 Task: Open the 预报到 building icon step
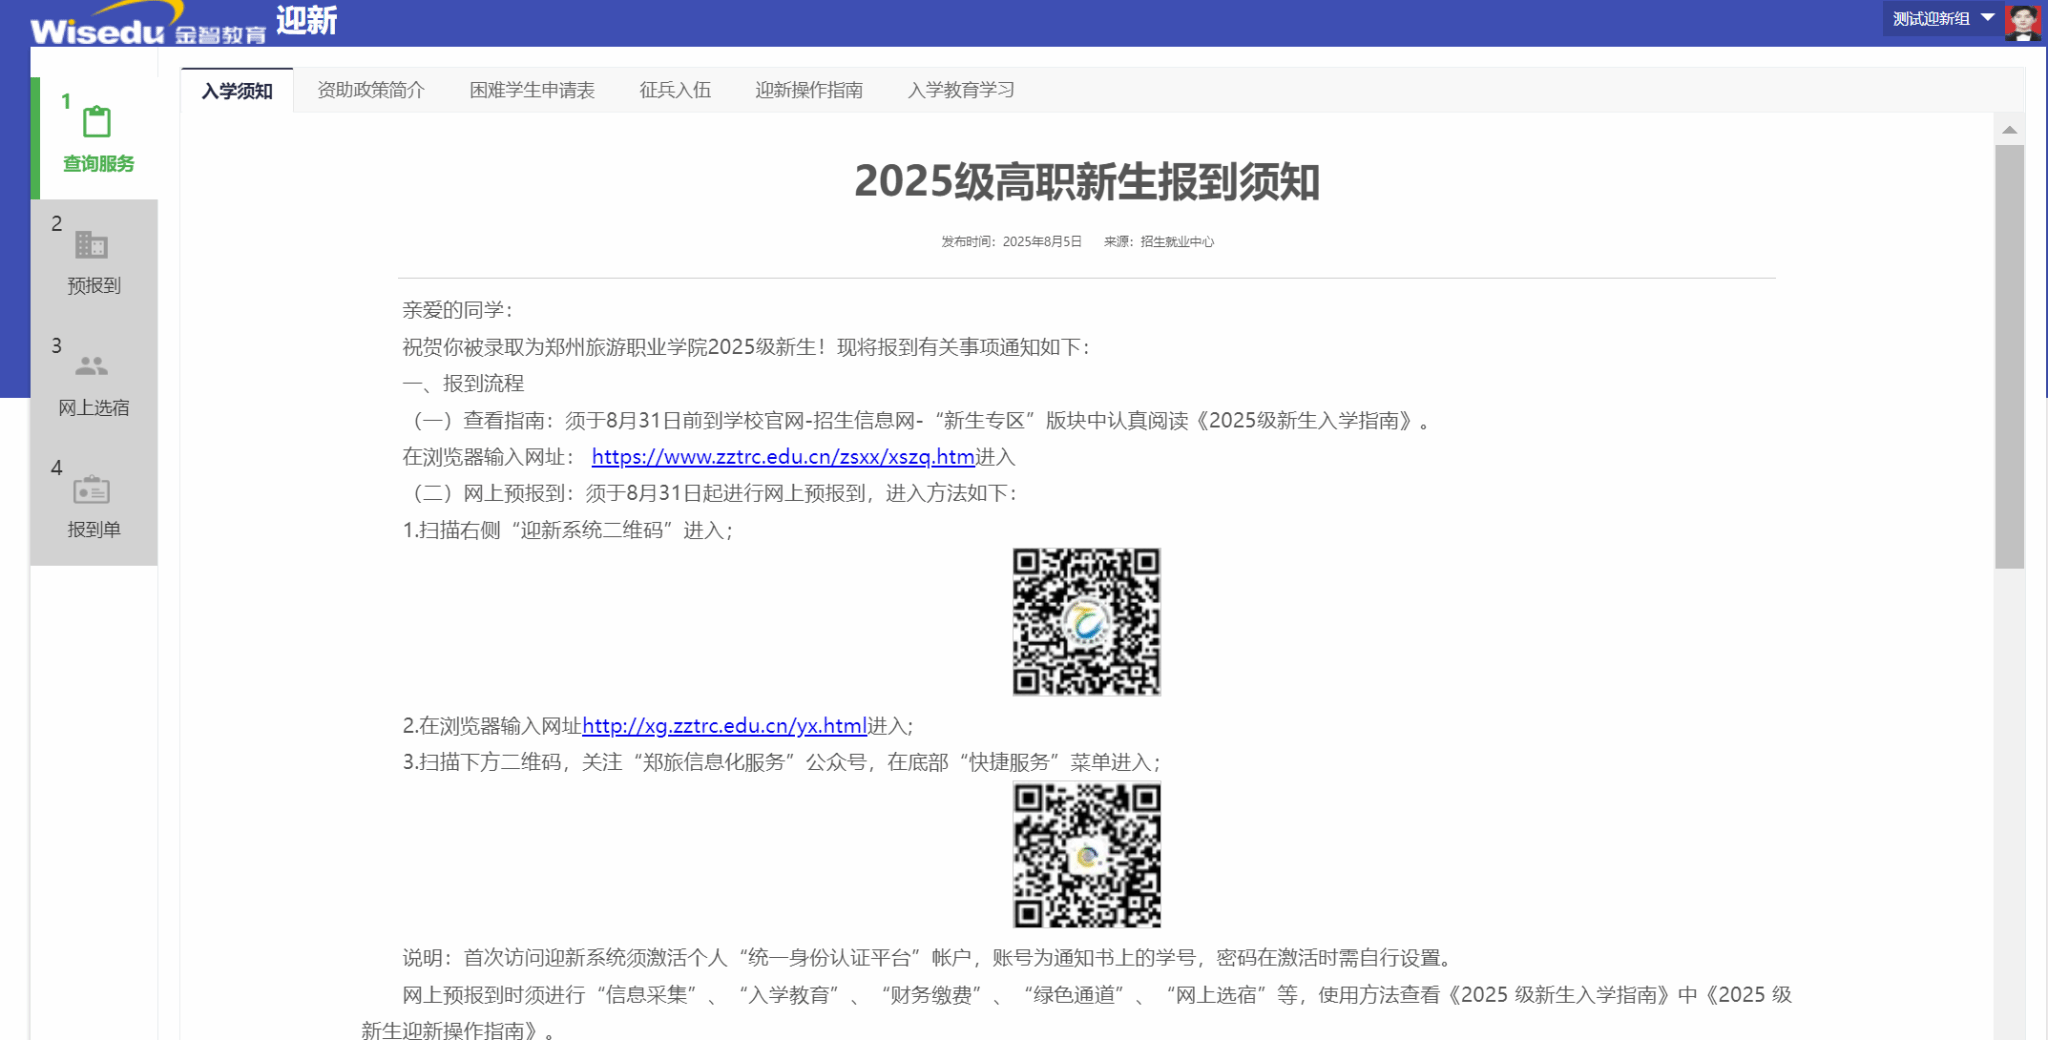[92, 245]
